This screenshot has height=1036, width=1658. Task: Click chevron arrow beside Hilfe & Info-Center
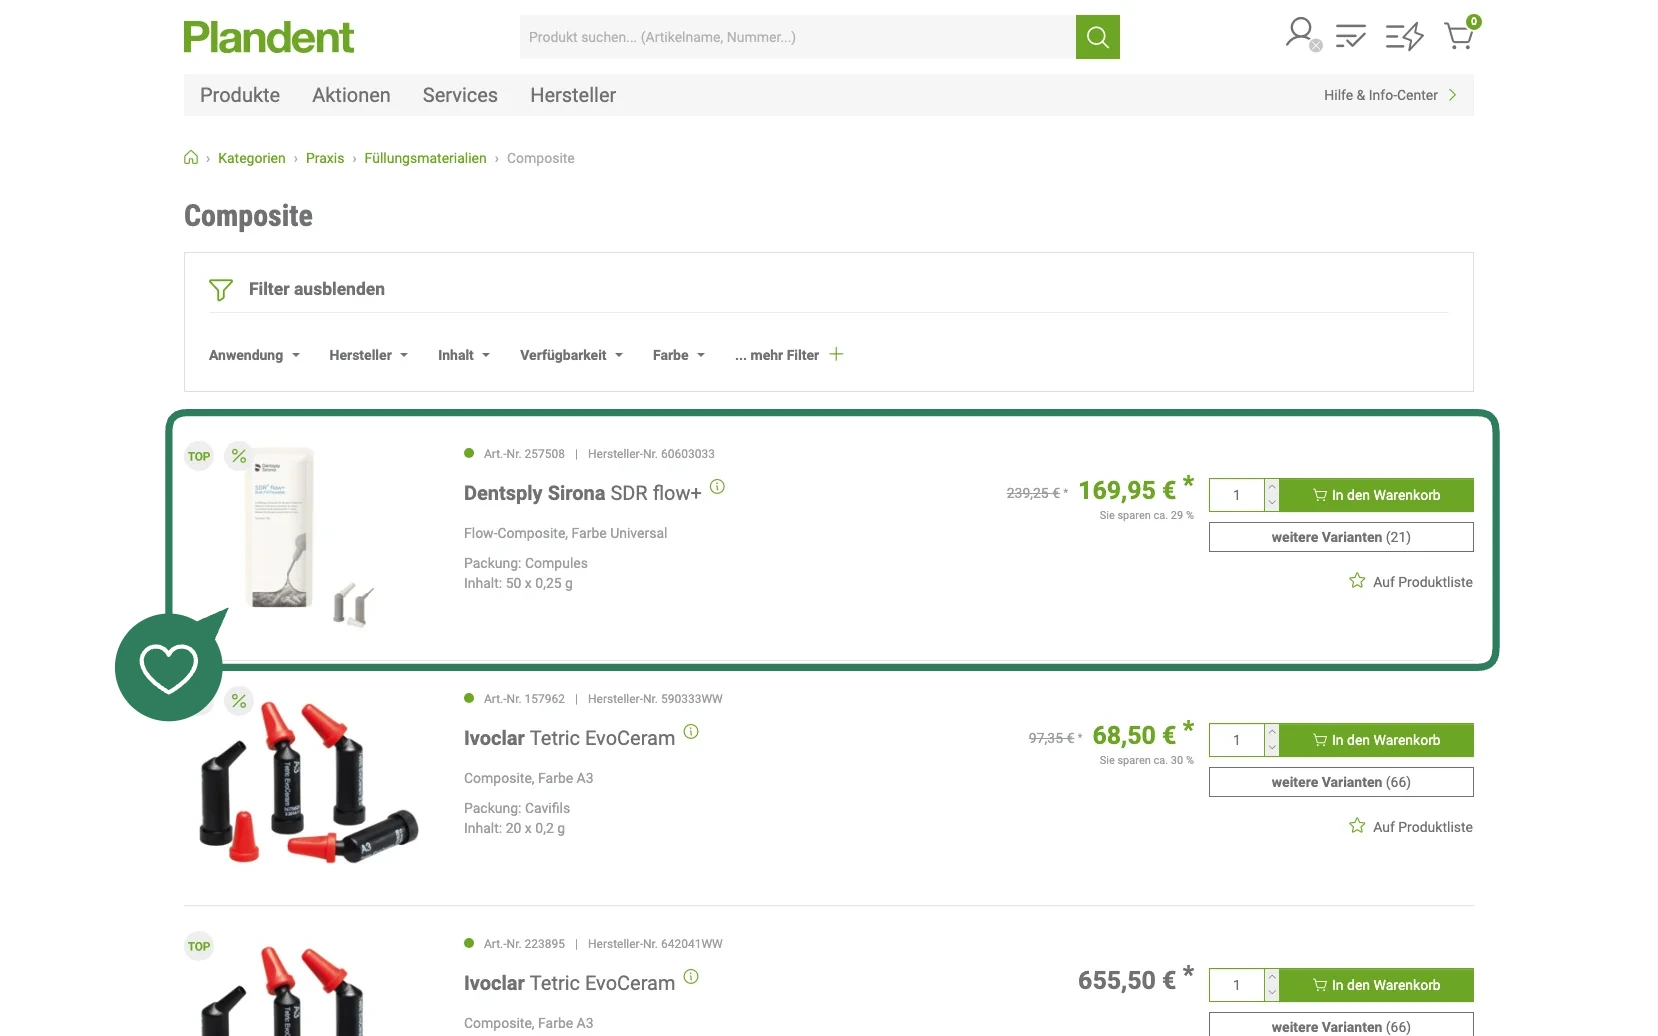1453,95
